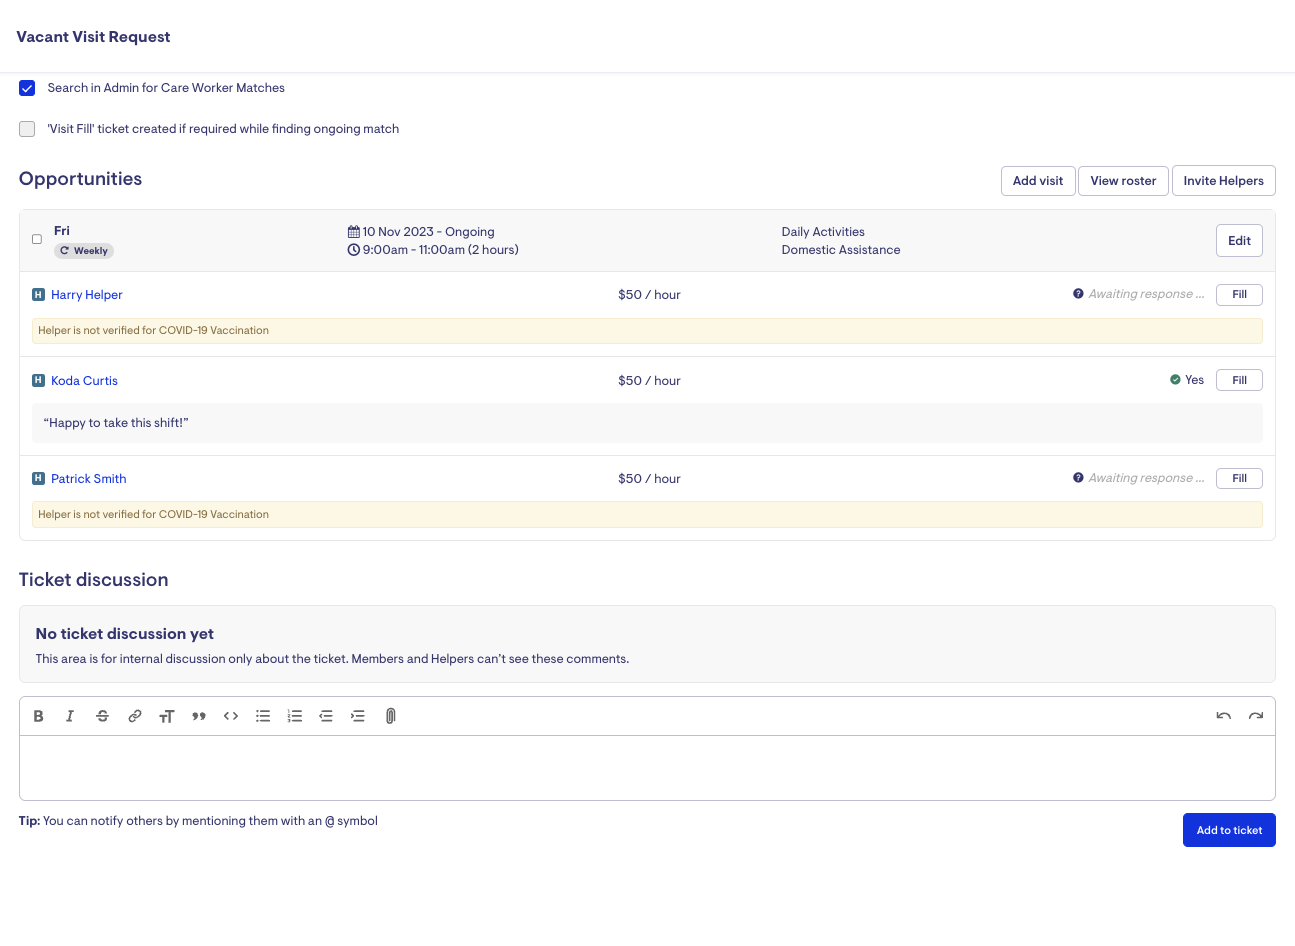Enable 'Visit Fill' ticket created checkbox
The width and height of the screenshot is (1295, 946).
(27, 129)
